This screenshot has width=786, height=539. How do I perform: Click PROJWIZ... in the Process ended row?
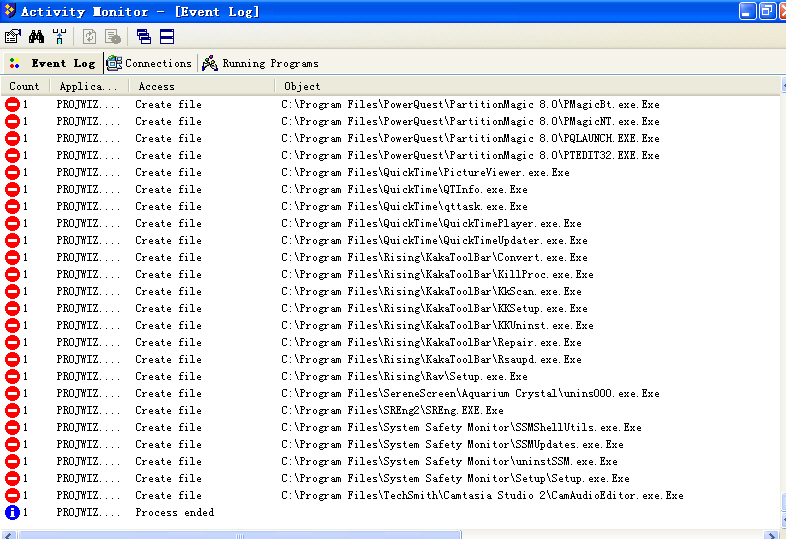(88, 512)
